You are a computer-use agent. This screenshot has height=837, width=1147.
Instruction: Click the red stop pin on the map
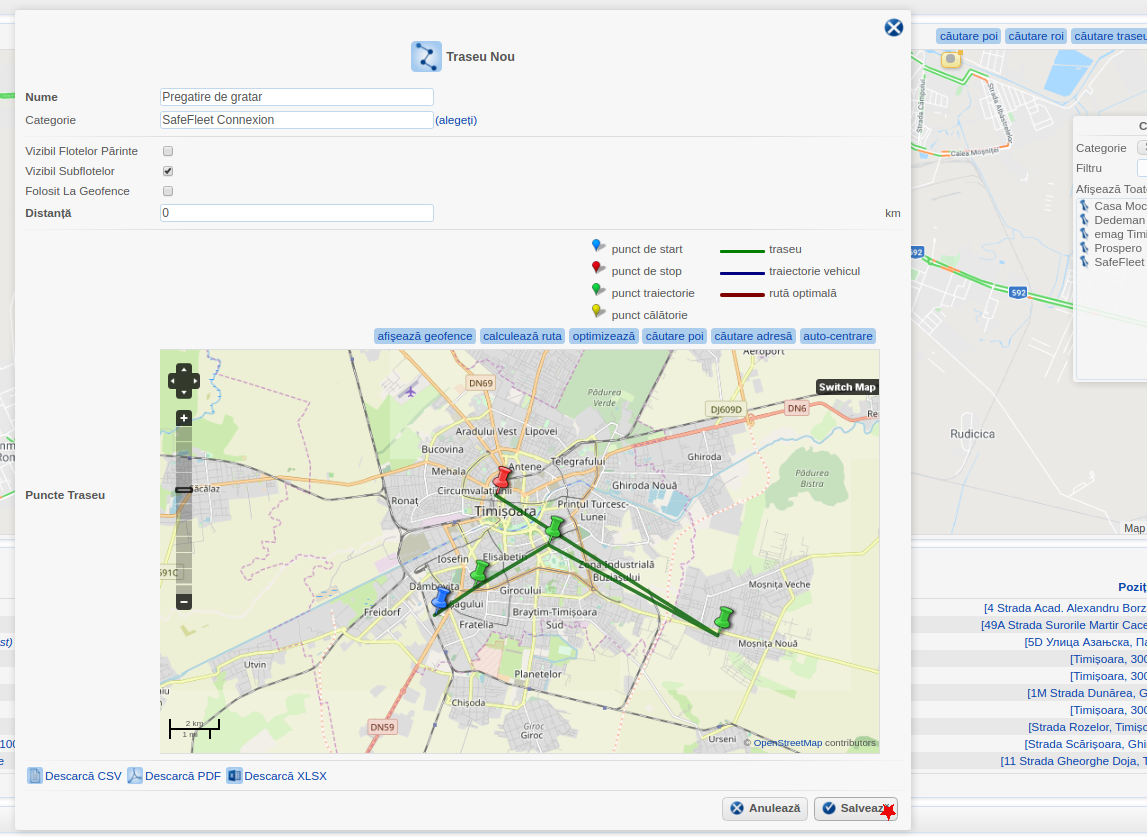pyautogui.click(x=499, y=478)
